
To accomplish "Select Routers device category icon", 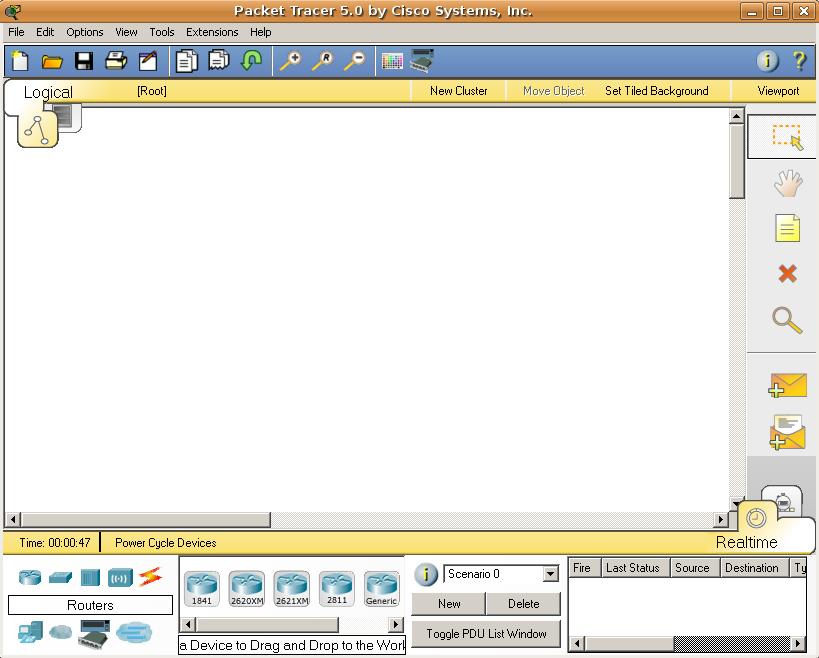I will pyautogui.click(x=30, y=578).
